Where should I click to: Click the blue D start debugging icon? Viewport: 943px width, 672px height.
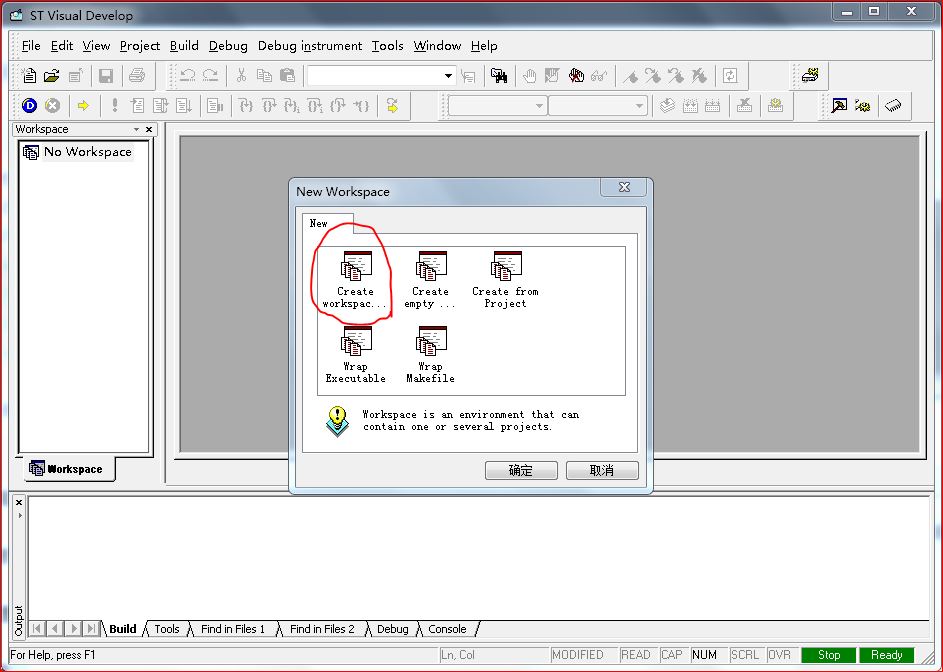29,106
